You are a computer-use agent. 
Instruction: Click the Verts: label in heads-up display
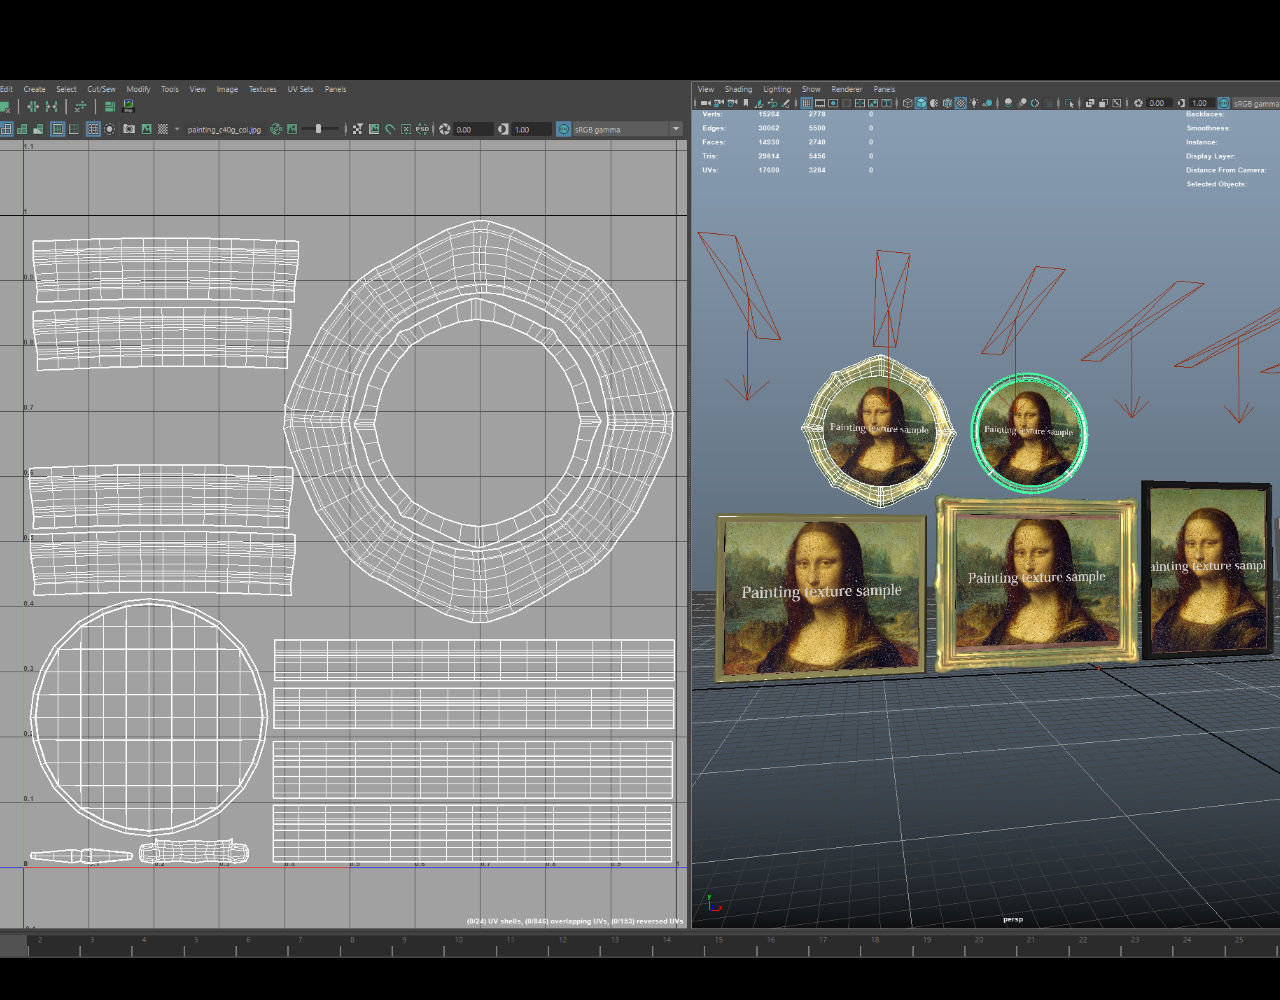tap(713, 114)
